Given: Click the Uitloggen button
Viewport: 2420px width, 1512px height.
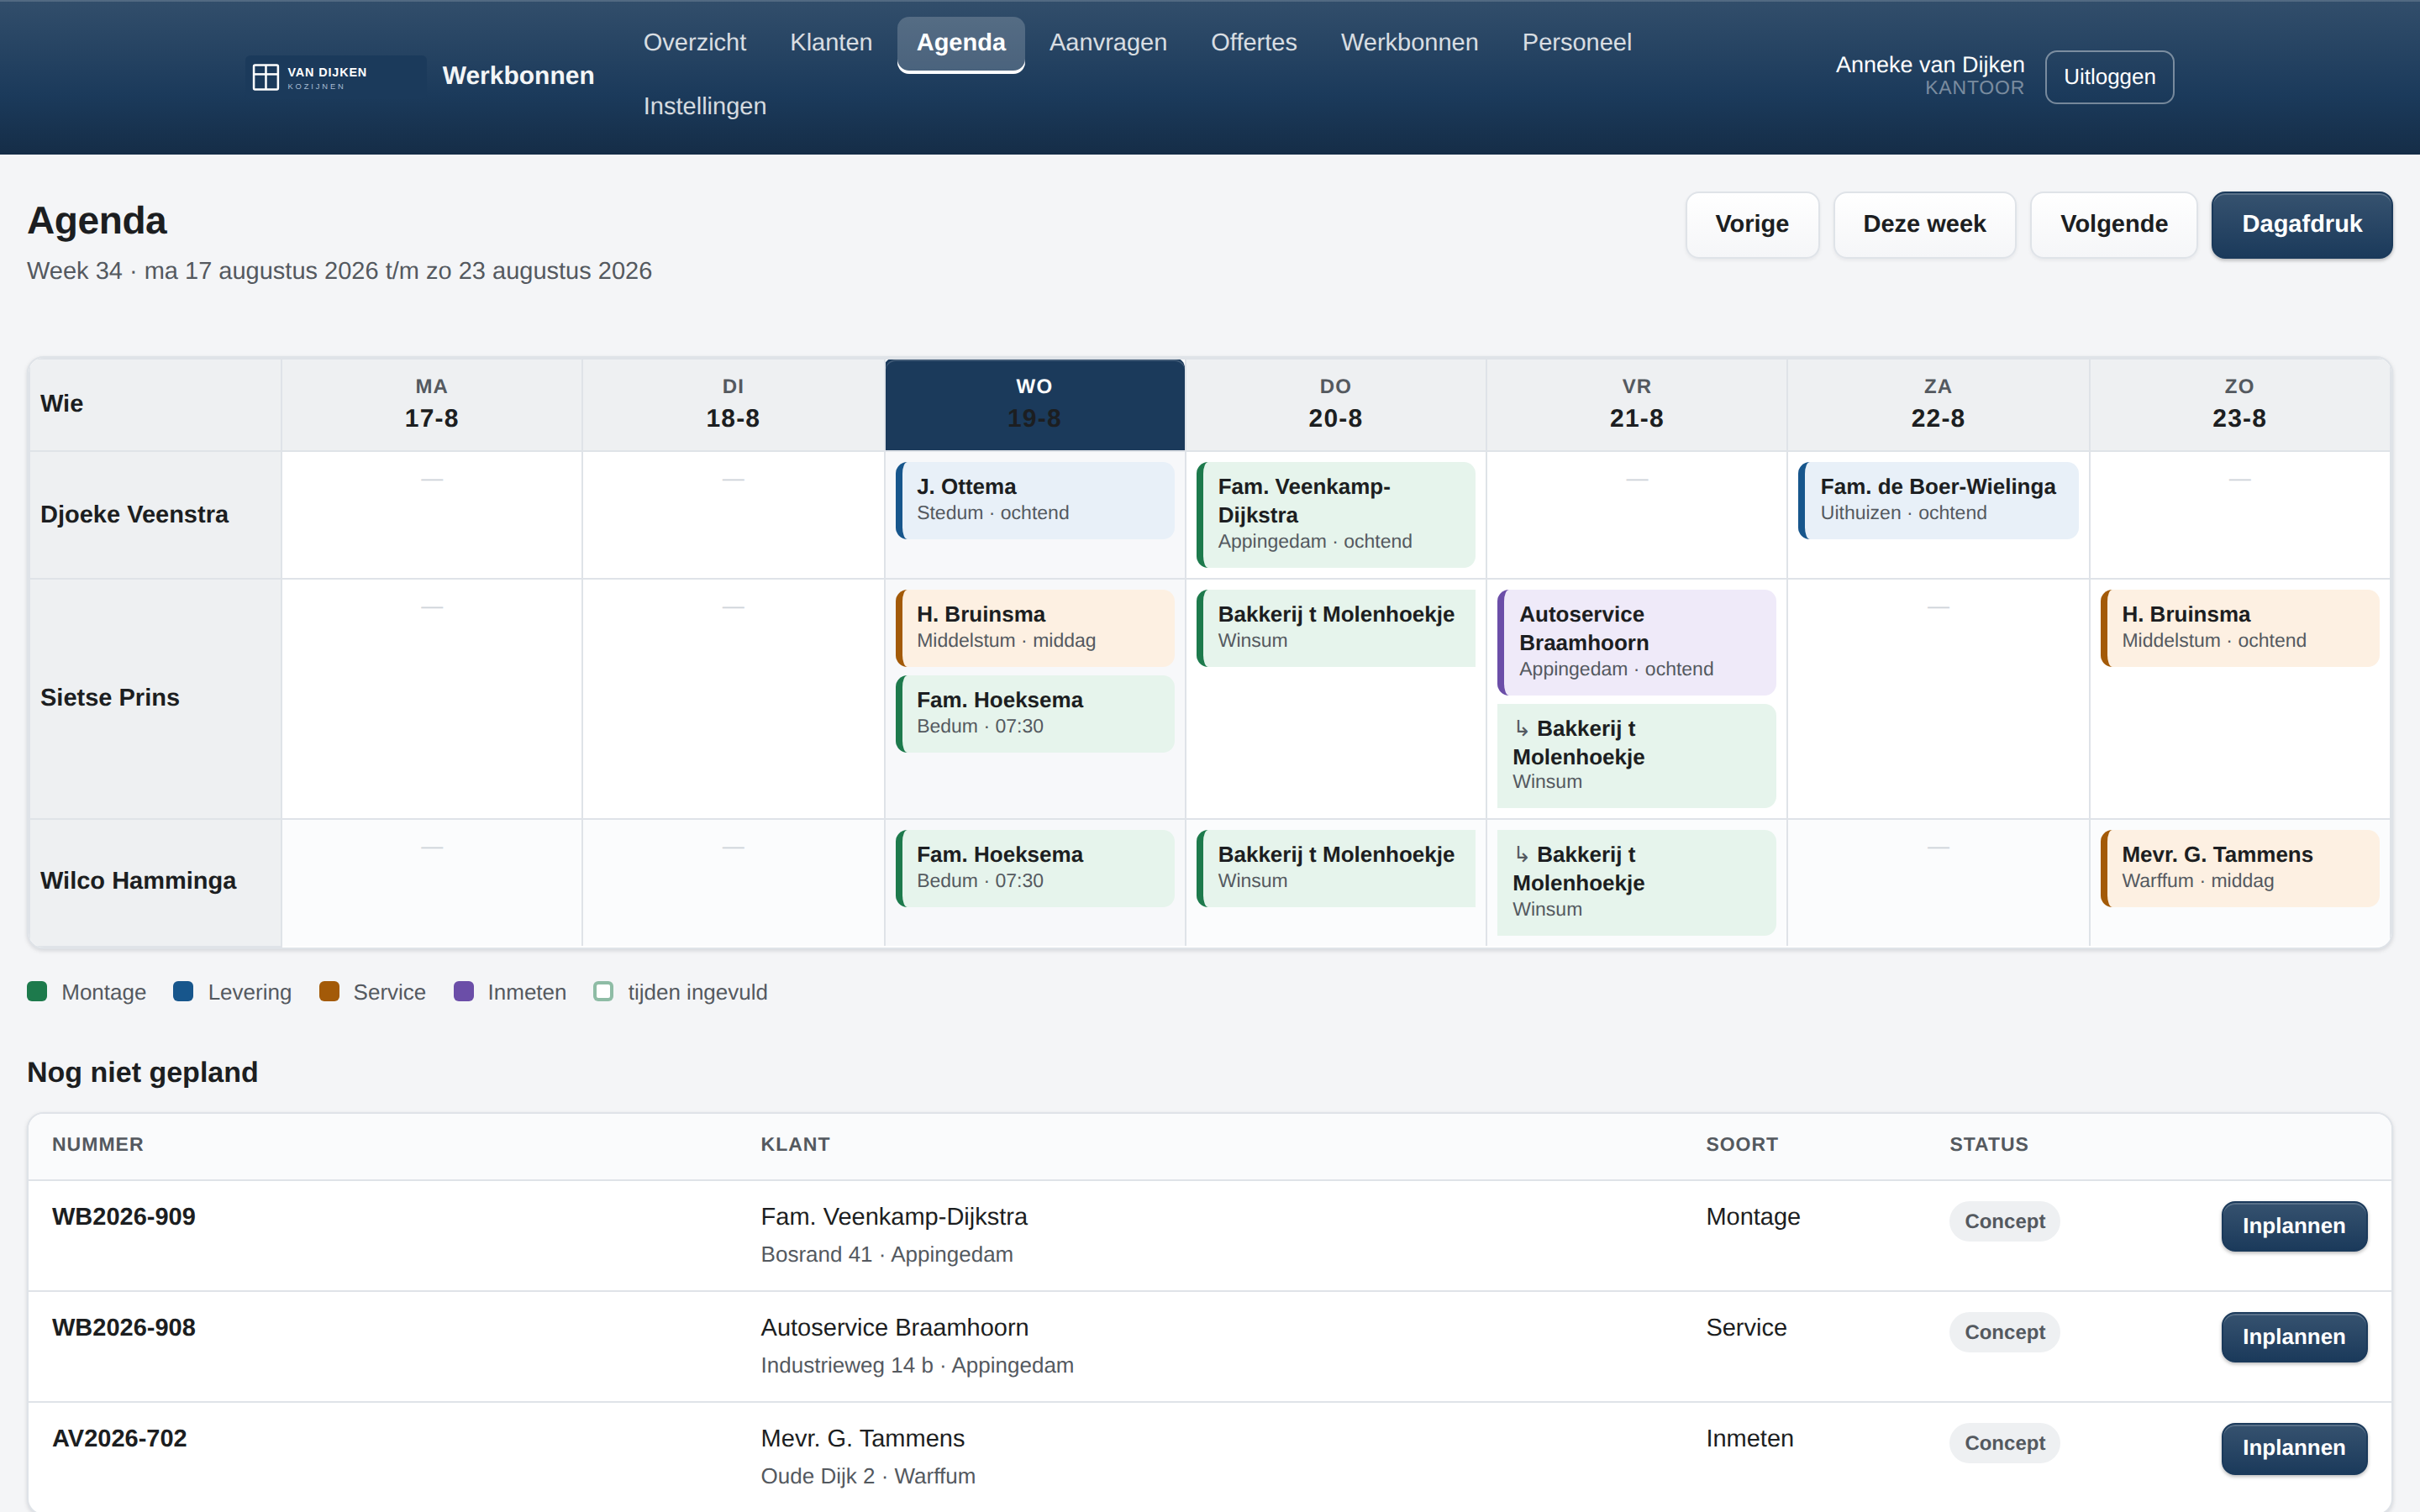Looking at the screenshot, I should [x=2109, y=77].
